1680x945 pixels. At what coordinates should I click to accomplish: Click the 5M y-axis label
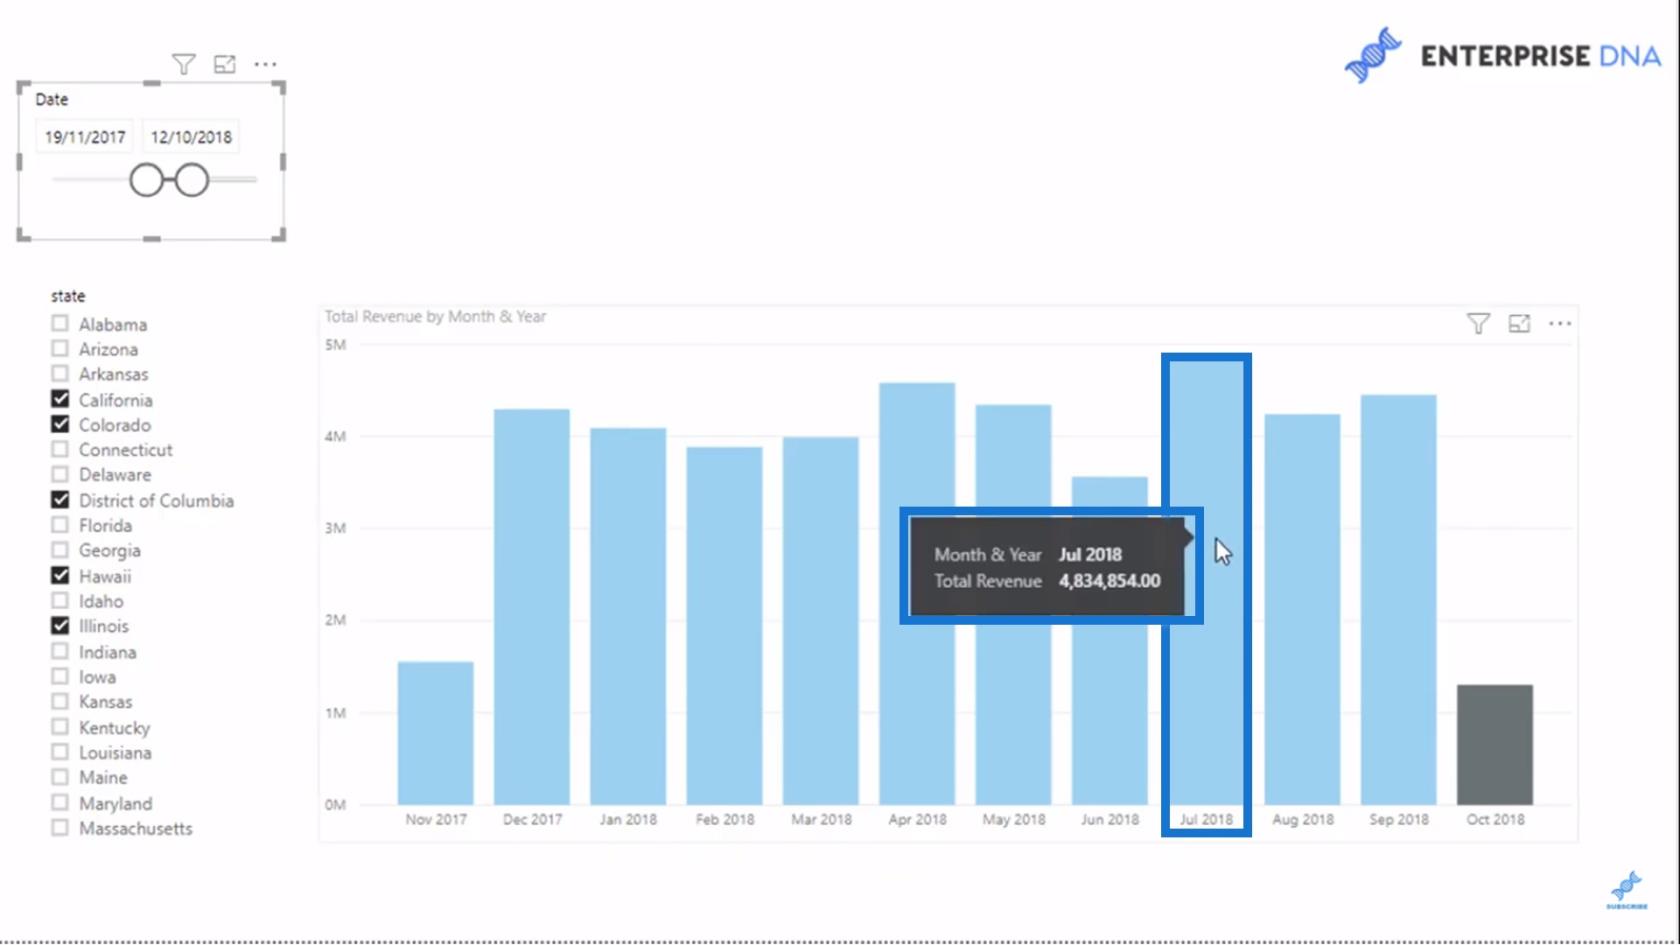coord(335,345)
